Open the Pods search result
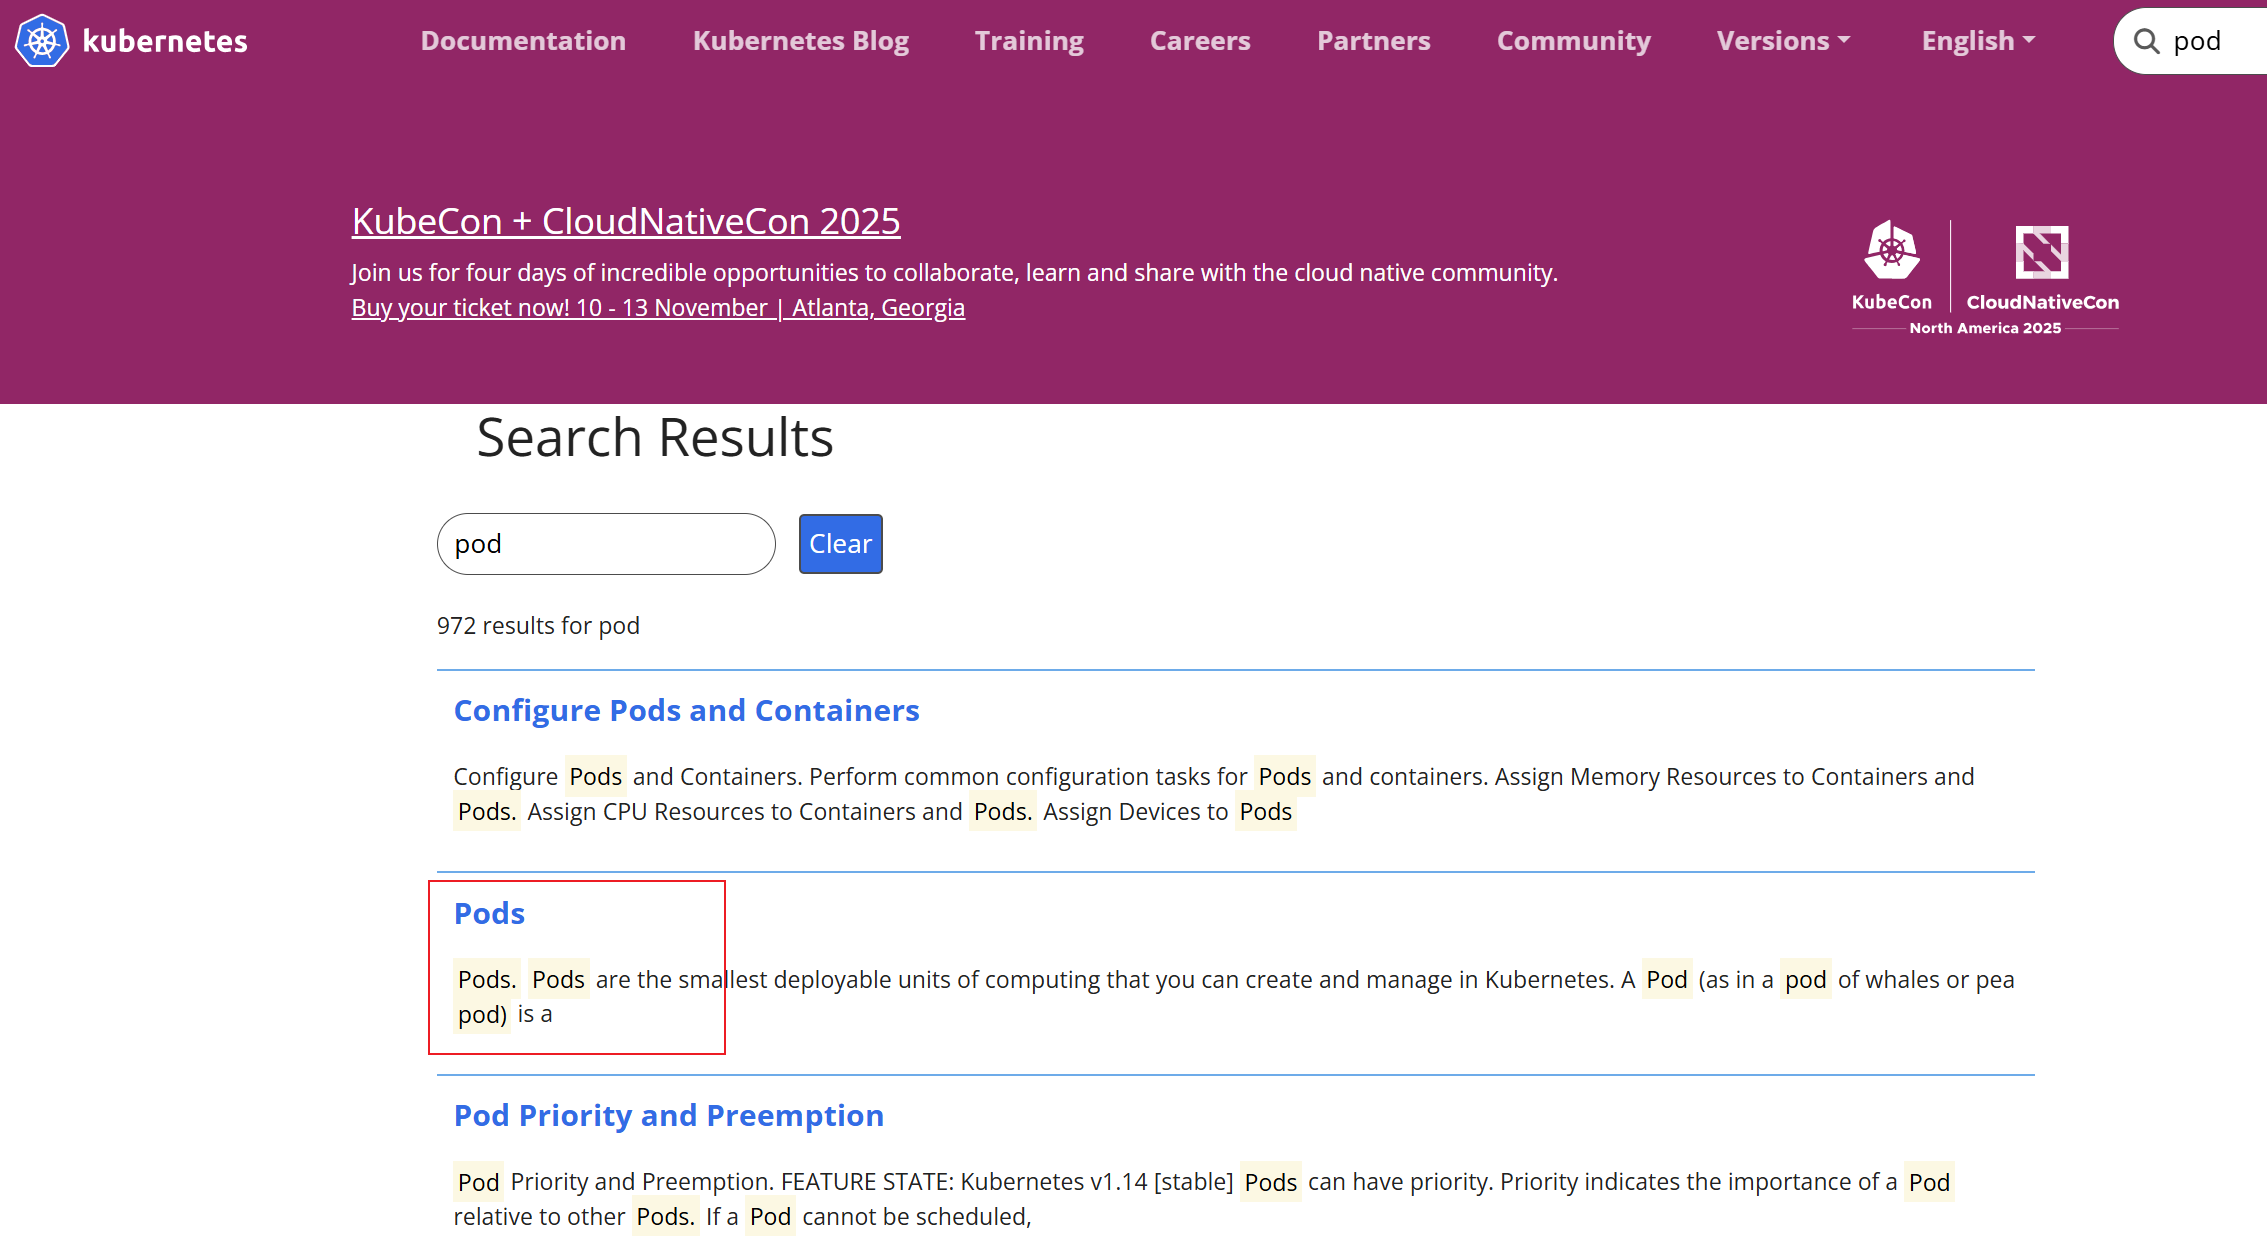Viewport: 2267px width, 1258px height. tap(489, 913)
